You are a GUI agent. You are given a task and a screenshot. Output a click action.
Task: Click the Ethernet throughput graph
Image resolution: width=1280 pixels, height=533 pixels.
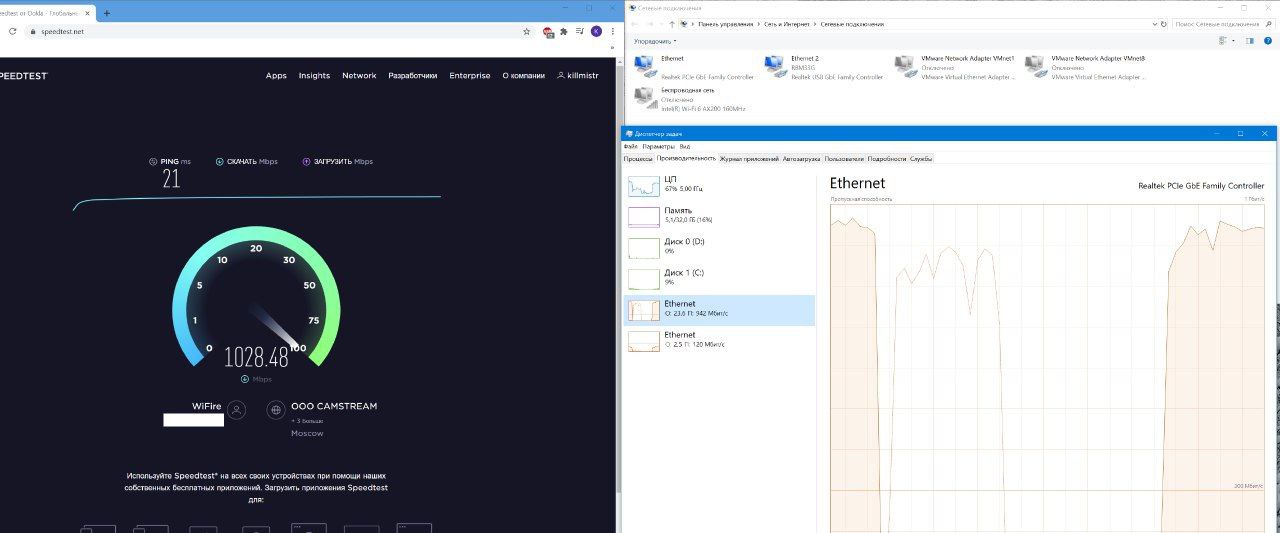click(1047, 368)
